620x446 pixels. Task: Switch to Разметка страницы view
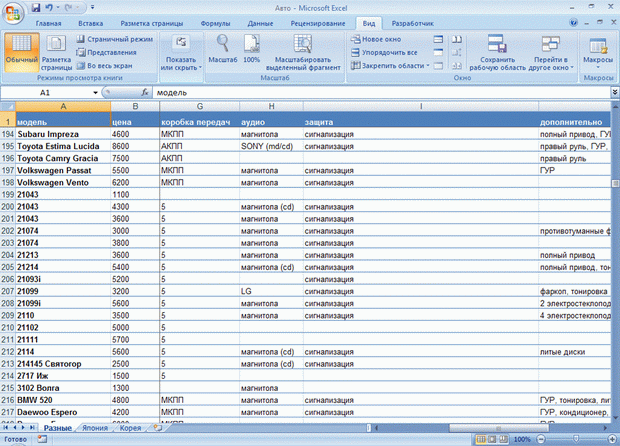click(x=56, y=53)
